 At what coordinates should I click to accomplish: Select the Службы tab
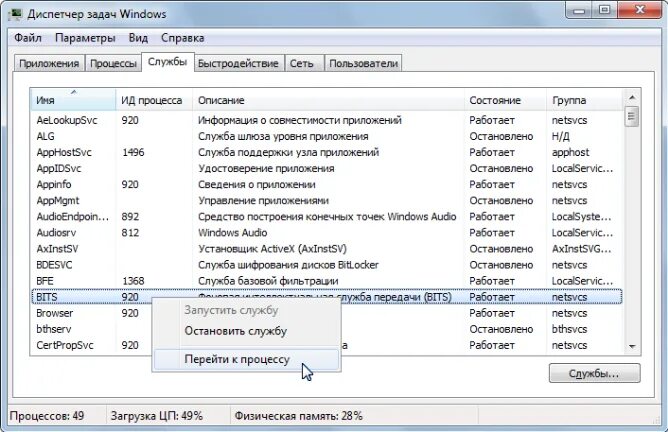tap(167, 62)
